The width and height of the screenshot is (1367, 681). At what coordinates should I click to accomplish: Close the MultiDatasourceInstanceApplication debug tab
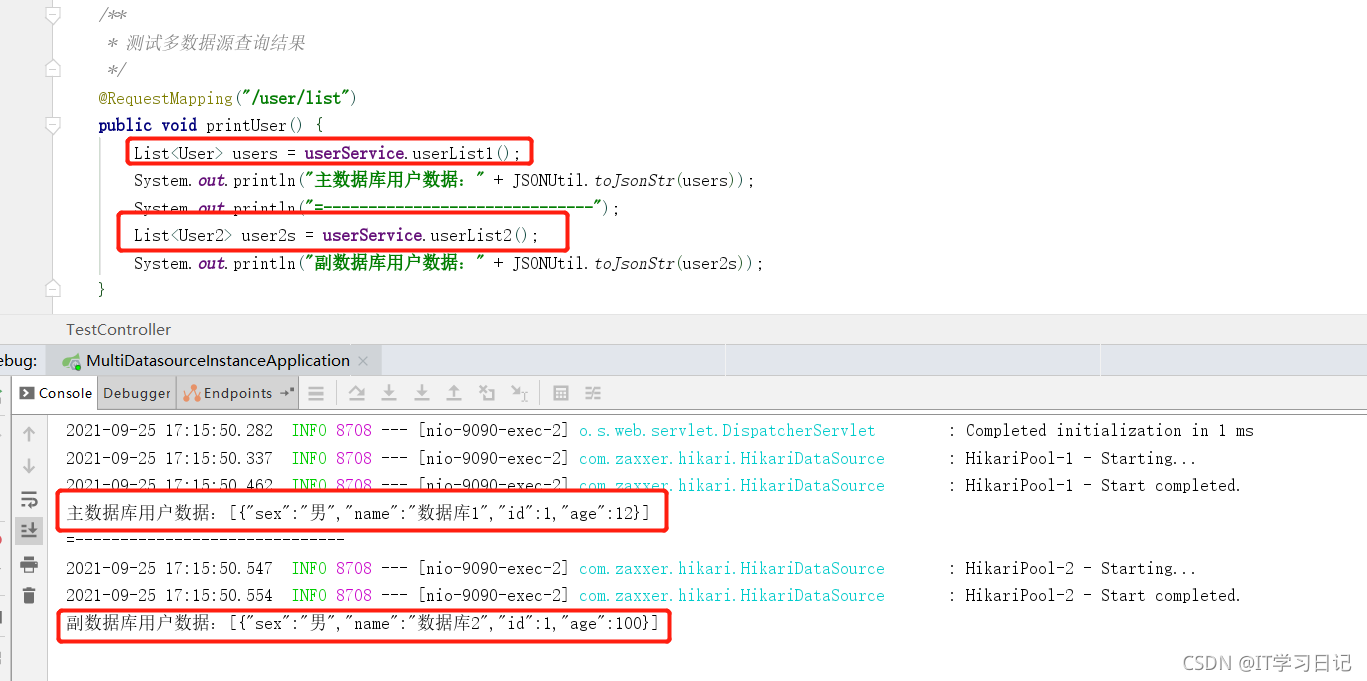(x=363, y=361)
